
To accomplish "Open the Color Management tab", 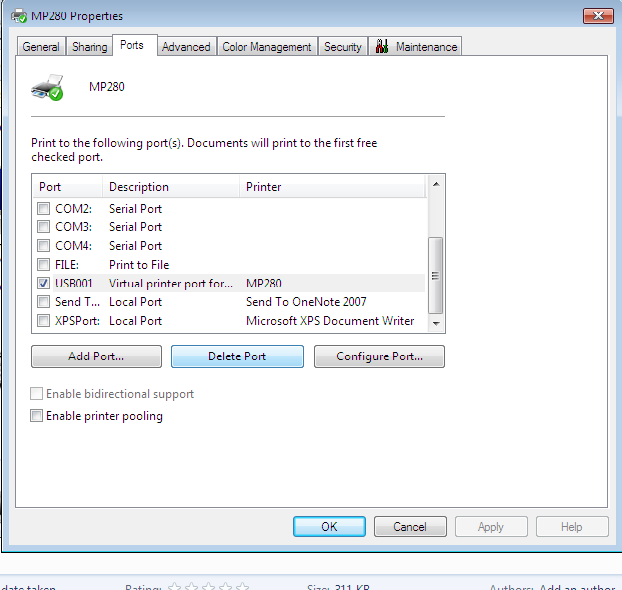I will pyautogui.click(x=267, y=47).
